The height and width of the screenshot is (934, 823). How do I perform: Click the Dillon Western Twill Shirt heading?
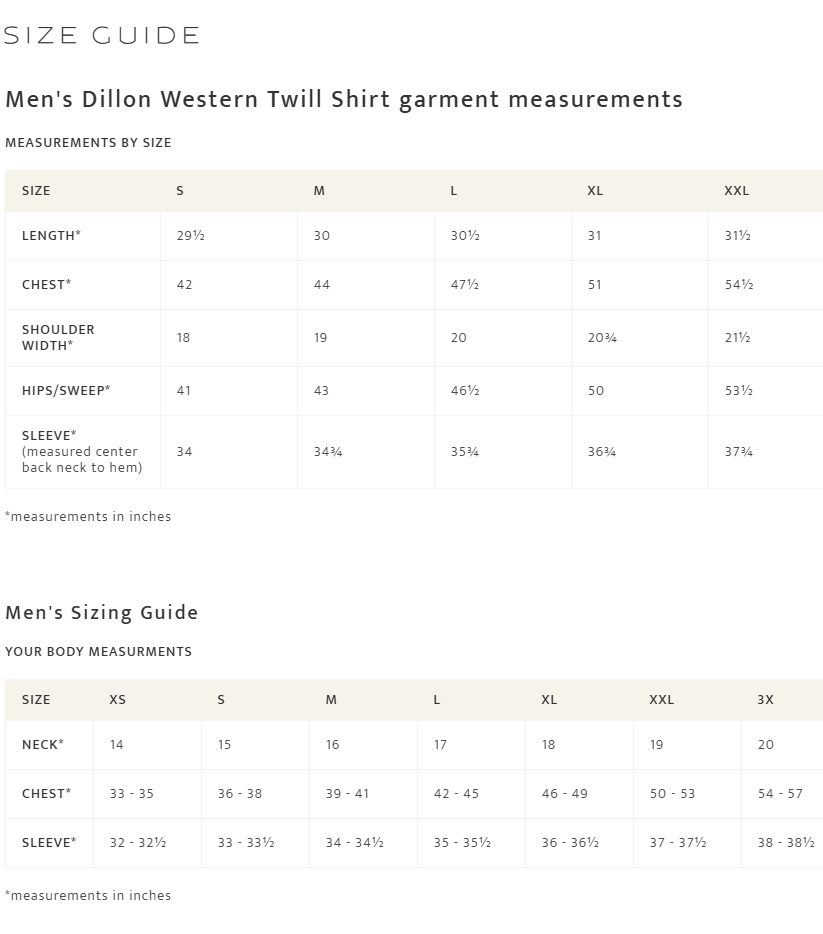344,99
